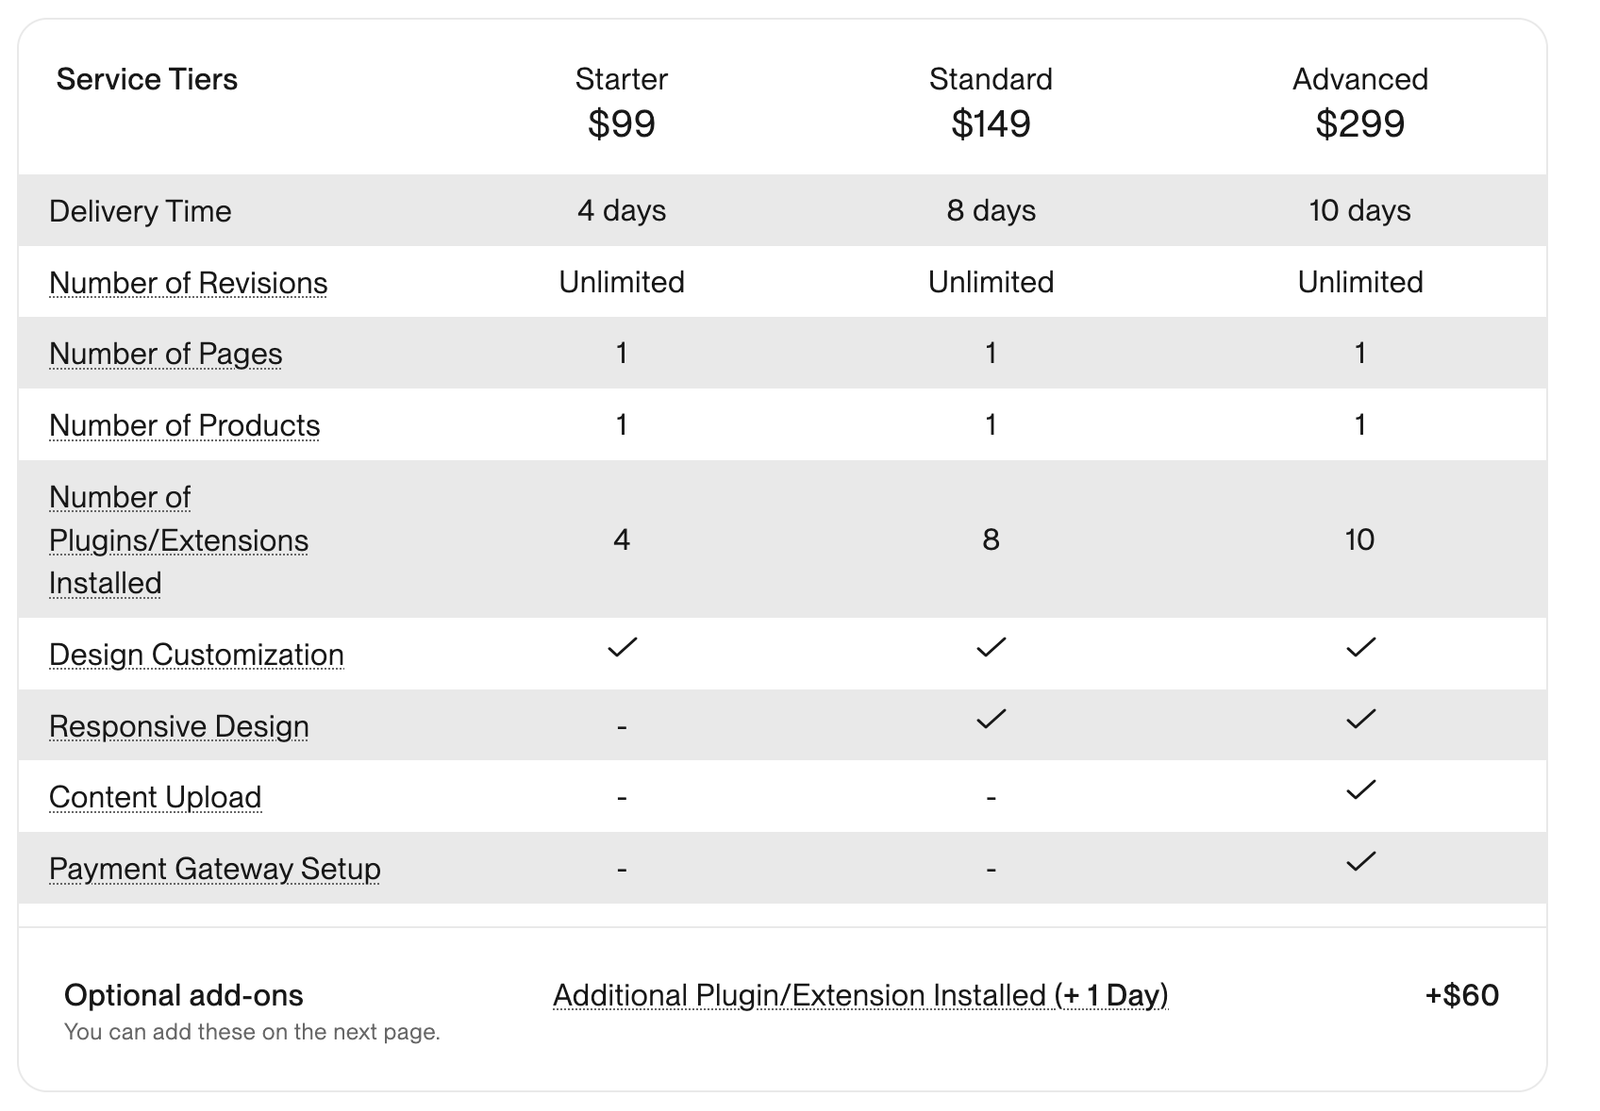This screenshot has width=1600, height=1111.
Task: Select the Standard $149 tier header
Action: coord(991,102)
